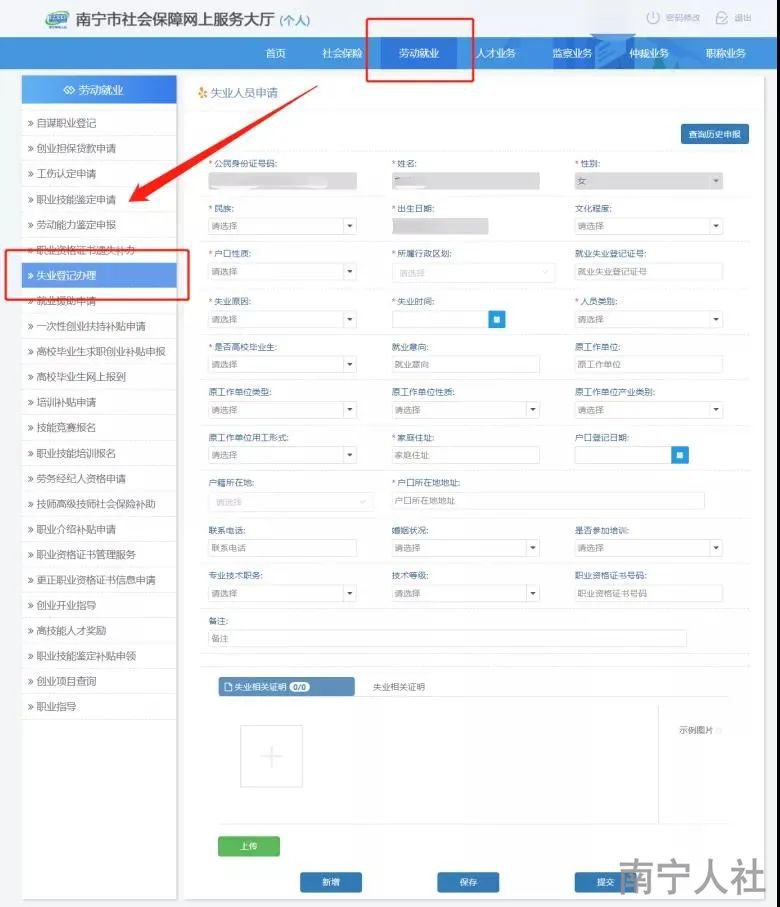Image resolution: width=780 pixels, height=907 pixels.
Task: Open the 人才业务 tab
Action: pyautogui.click(x=496, y=53)
